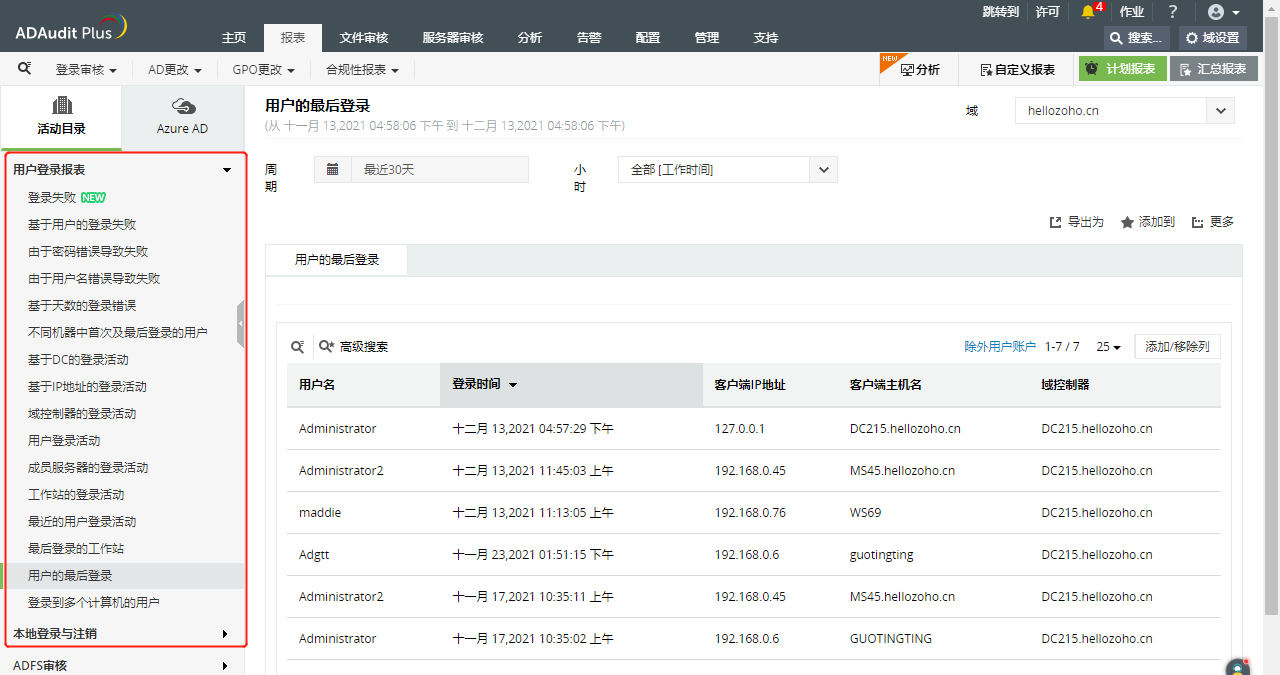
Task: Click the search reports magnifier icon
Action: click(x=25, y=69)
